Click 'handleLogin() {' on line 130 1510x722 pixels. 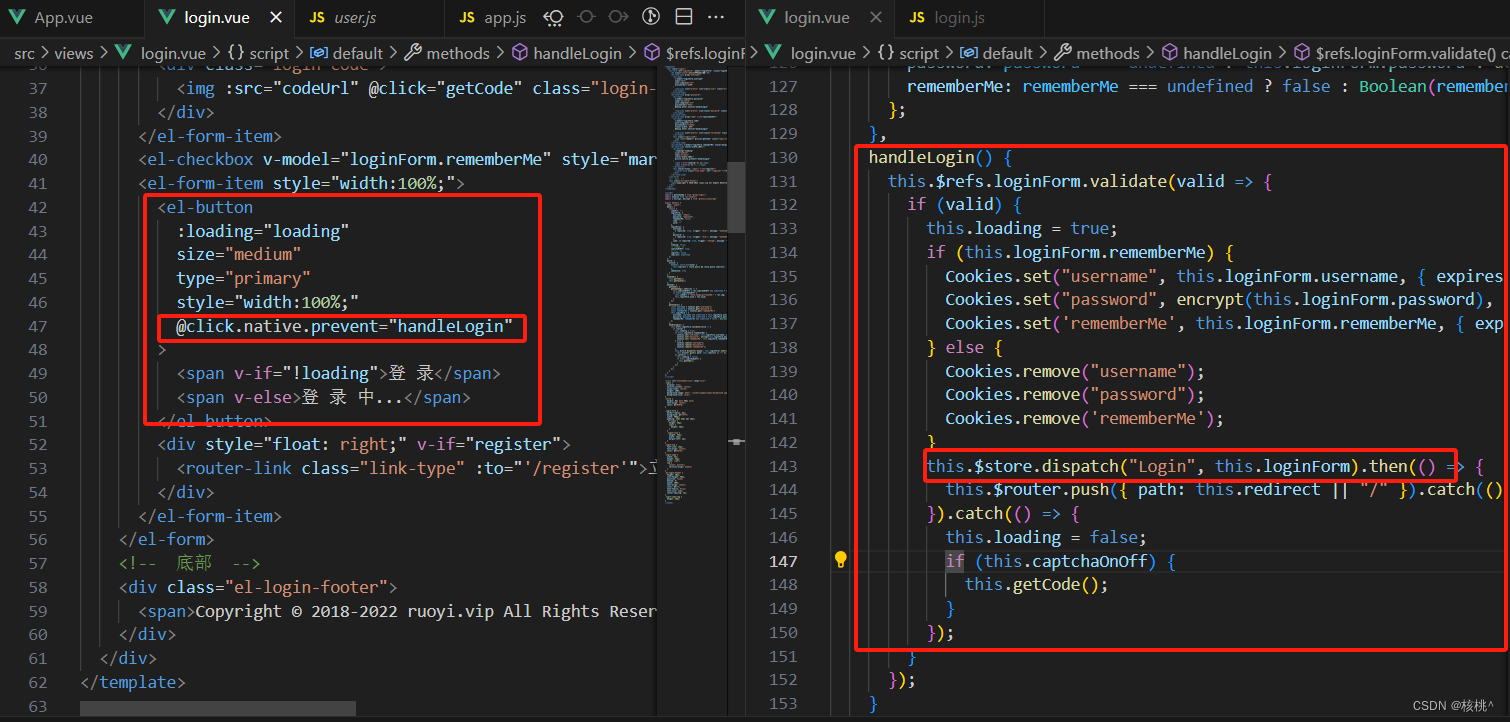click(x=941, y=158)
